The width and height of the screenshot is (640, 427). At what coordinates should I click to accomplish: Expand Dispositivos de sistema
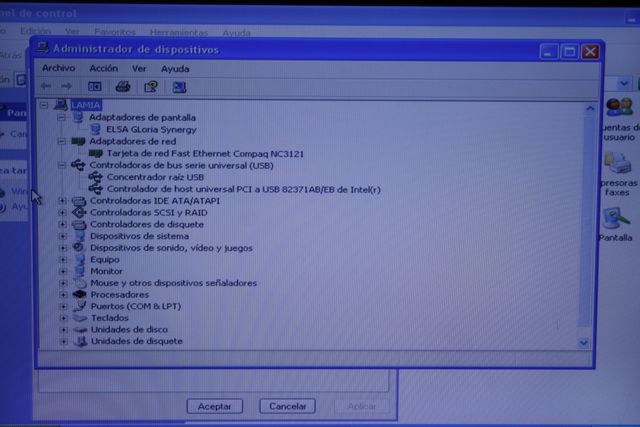[62, 236]
